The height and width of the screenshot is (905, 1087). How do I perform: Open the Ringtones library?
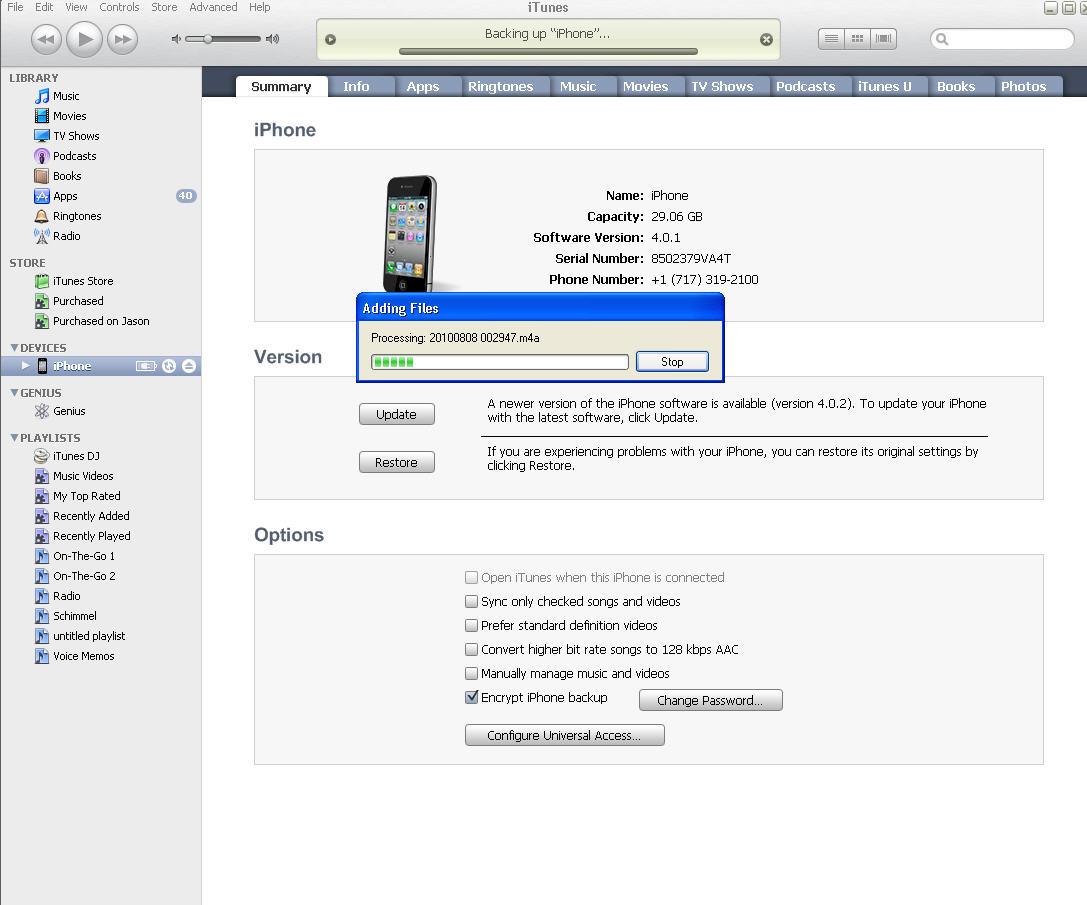(x=77, y=216)
